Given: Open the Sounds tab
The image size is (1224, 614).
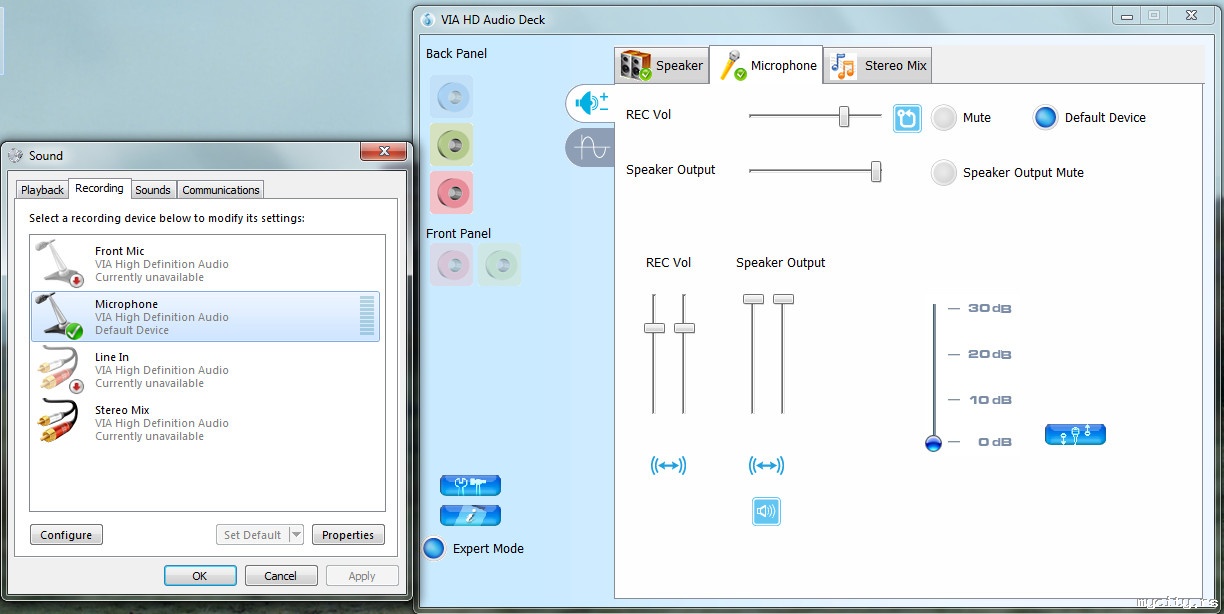Looking at the screenshot, I should (x=153, y=190).
